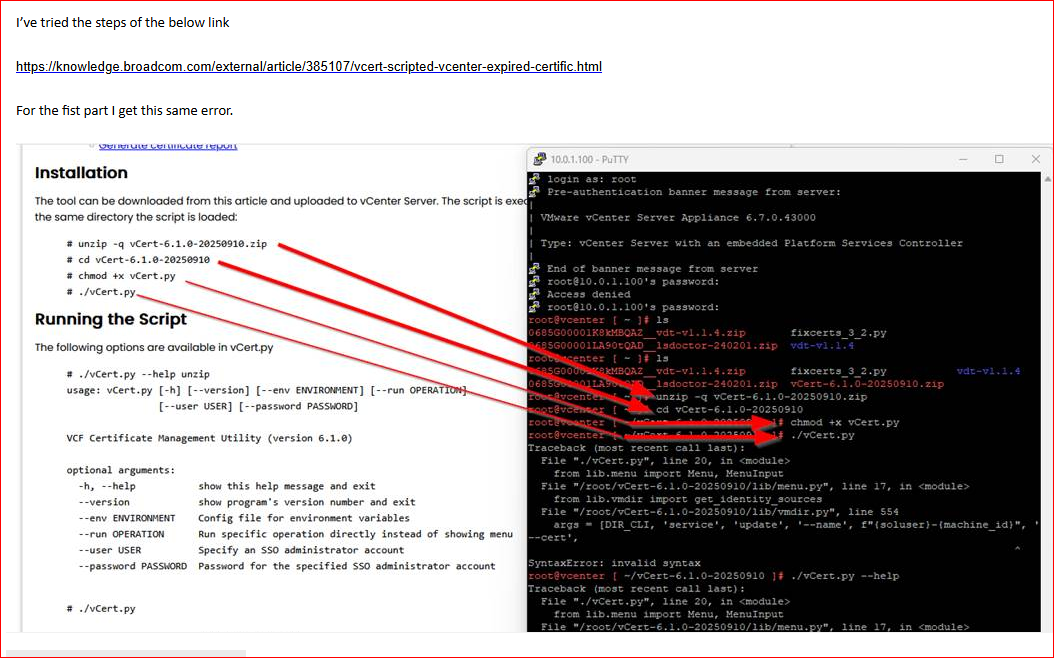Click the "optional arguments:" line

pyautogui.click(x=120, y=470)
